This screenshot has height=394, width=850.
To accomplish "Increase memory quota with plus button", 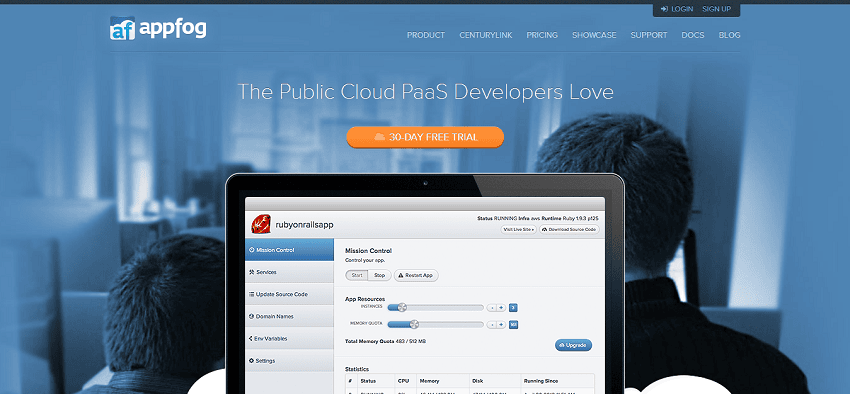I will [501, 325].
